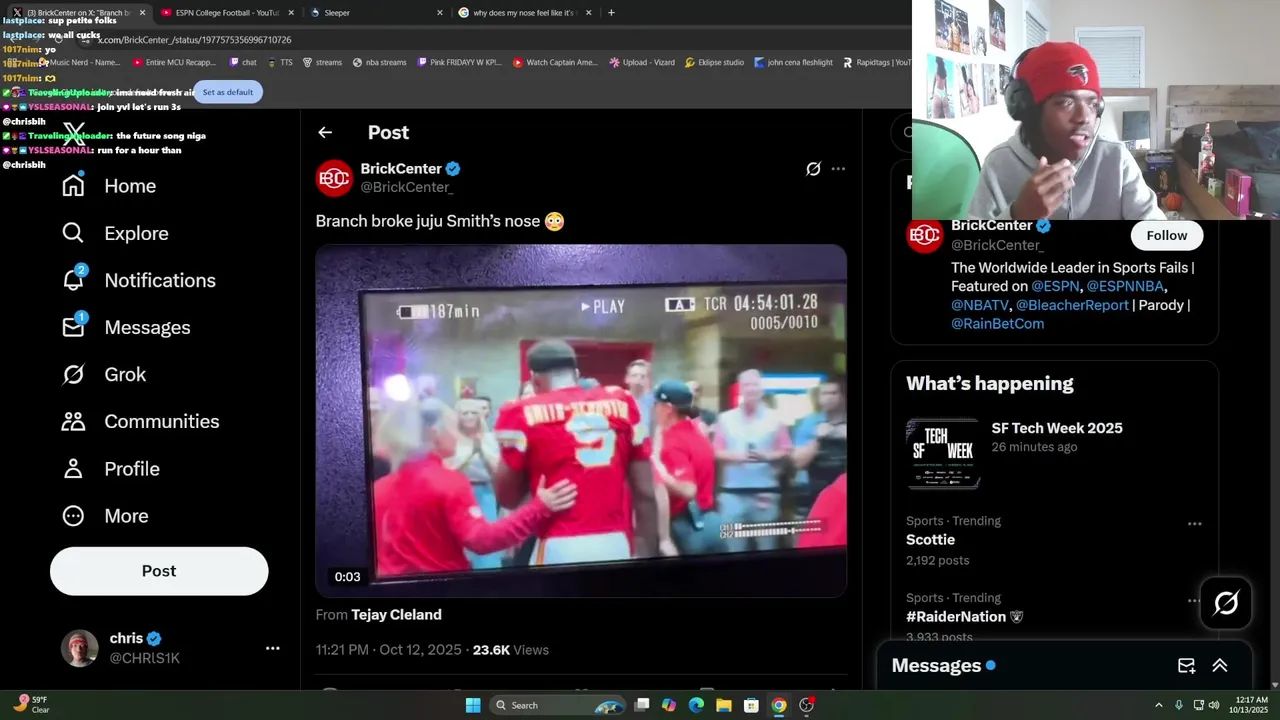Screen dimensions: 1280x720
Task: Open the @RainBetCom mention in the bio
Action: 997,323
